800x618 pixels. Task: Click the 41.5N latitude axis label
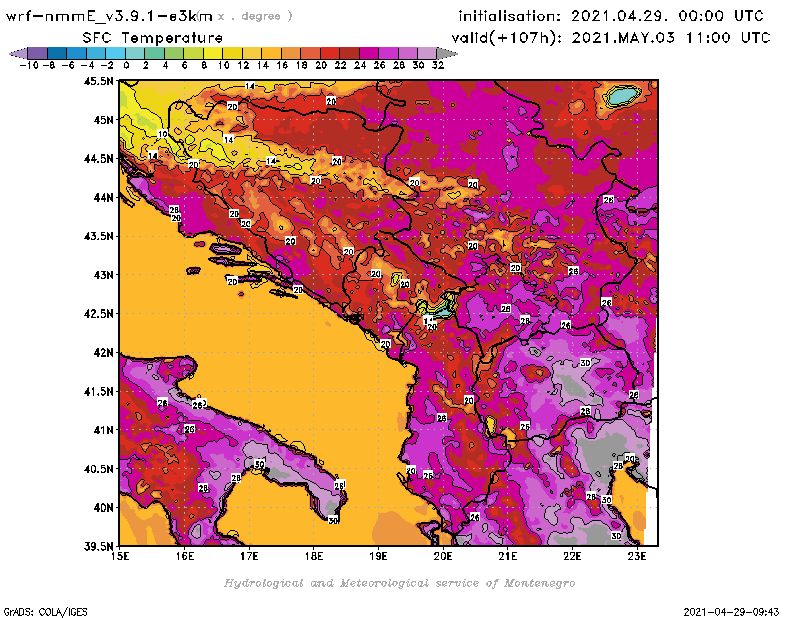pyautogui.click(x=98, y=391)
